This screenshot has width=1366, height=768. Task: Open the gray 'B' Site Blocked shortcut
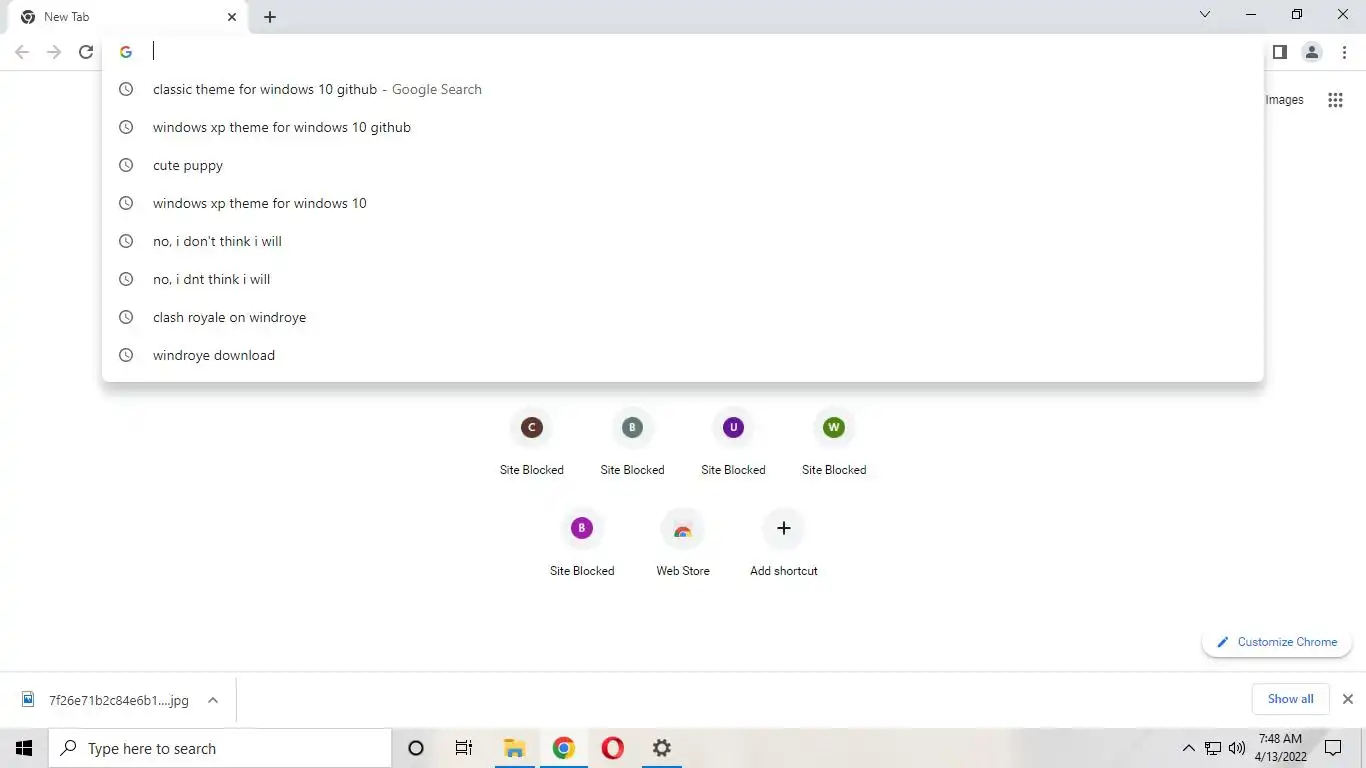tap(632, 441)
